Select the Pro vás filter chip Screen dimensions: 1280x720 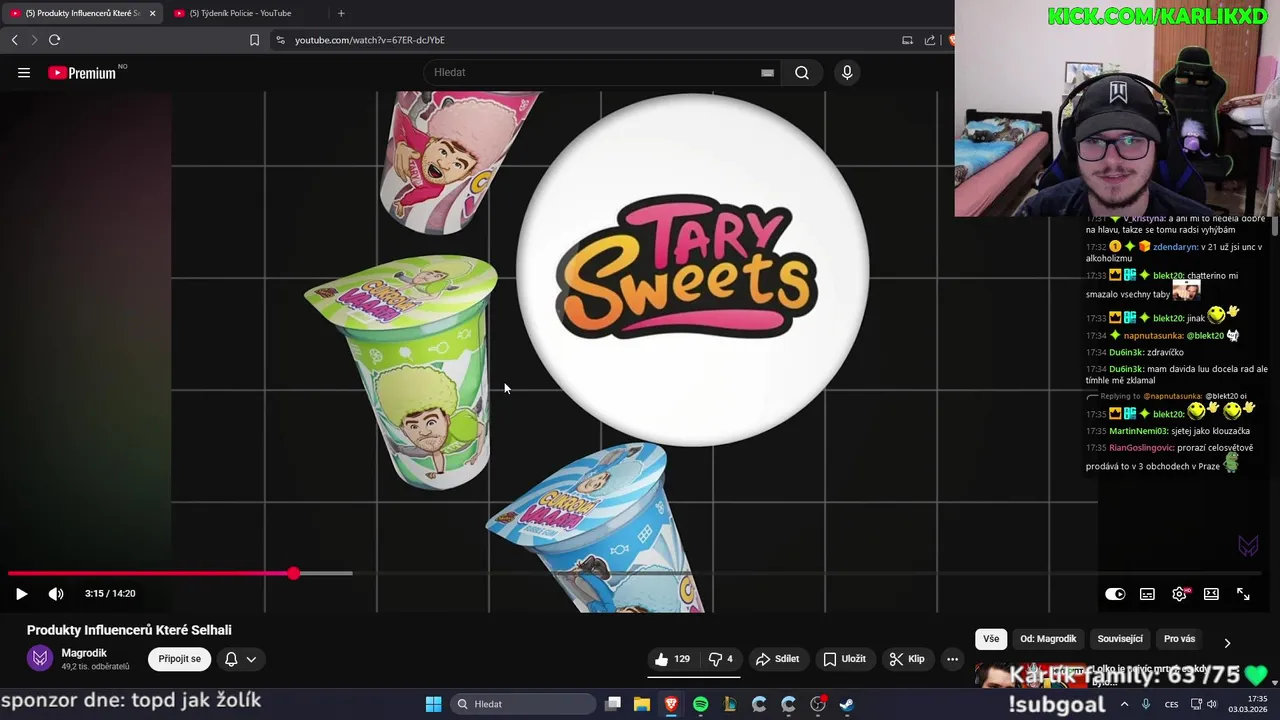(x=1179, y=639)
